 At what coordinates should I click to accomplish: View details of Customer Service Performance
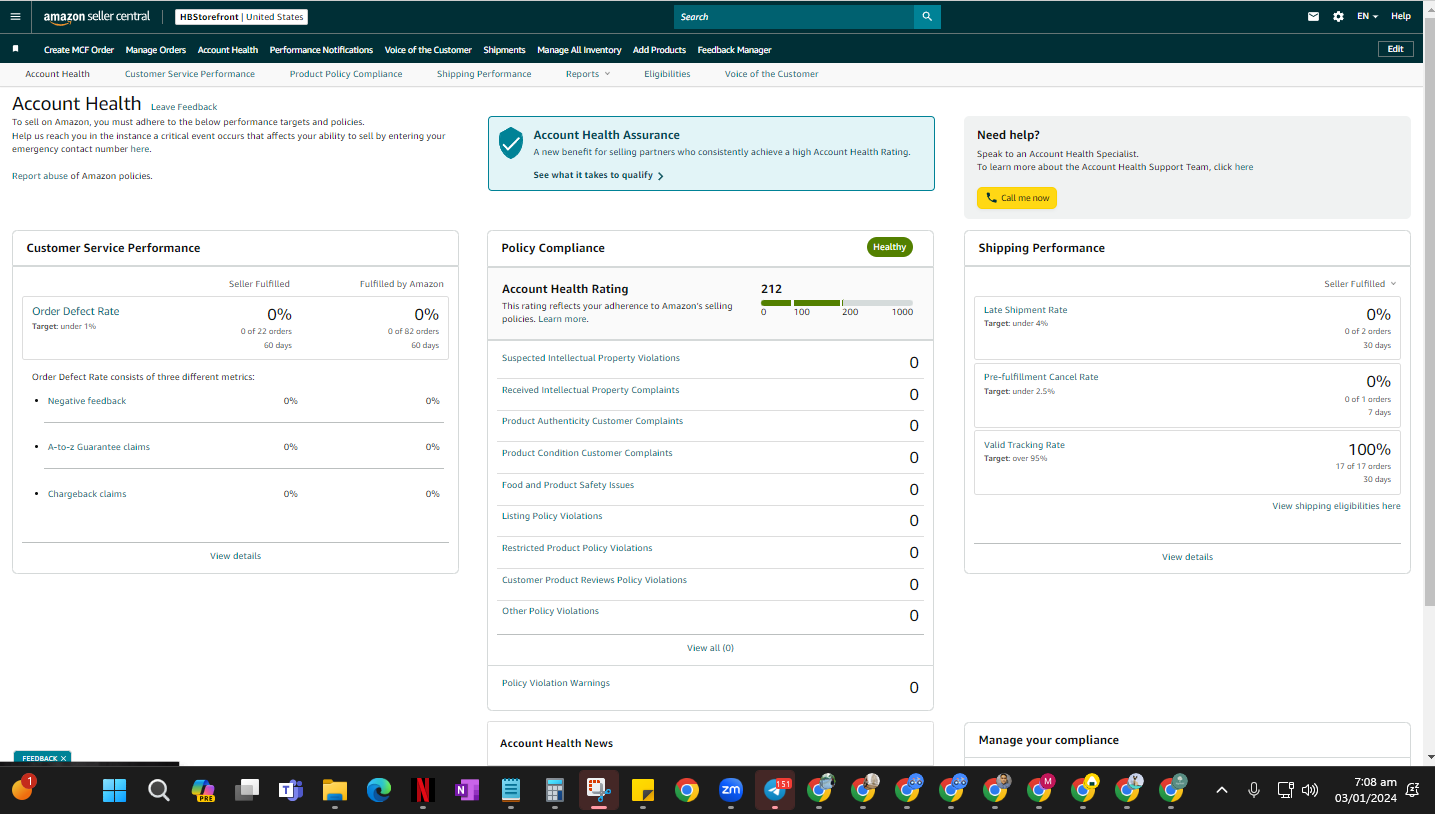pos(236,556)
